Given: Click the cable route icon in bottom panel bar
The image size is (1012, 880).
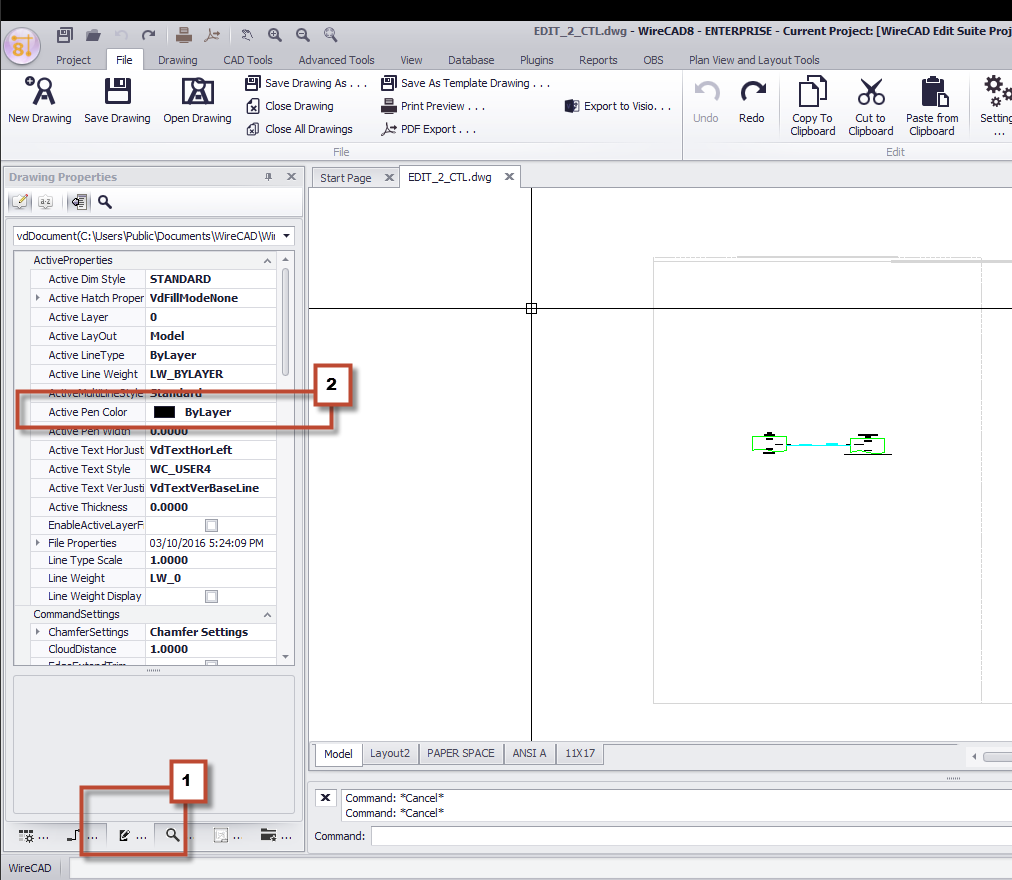Looking at the screenshot, I should click(x=82, y=836).
